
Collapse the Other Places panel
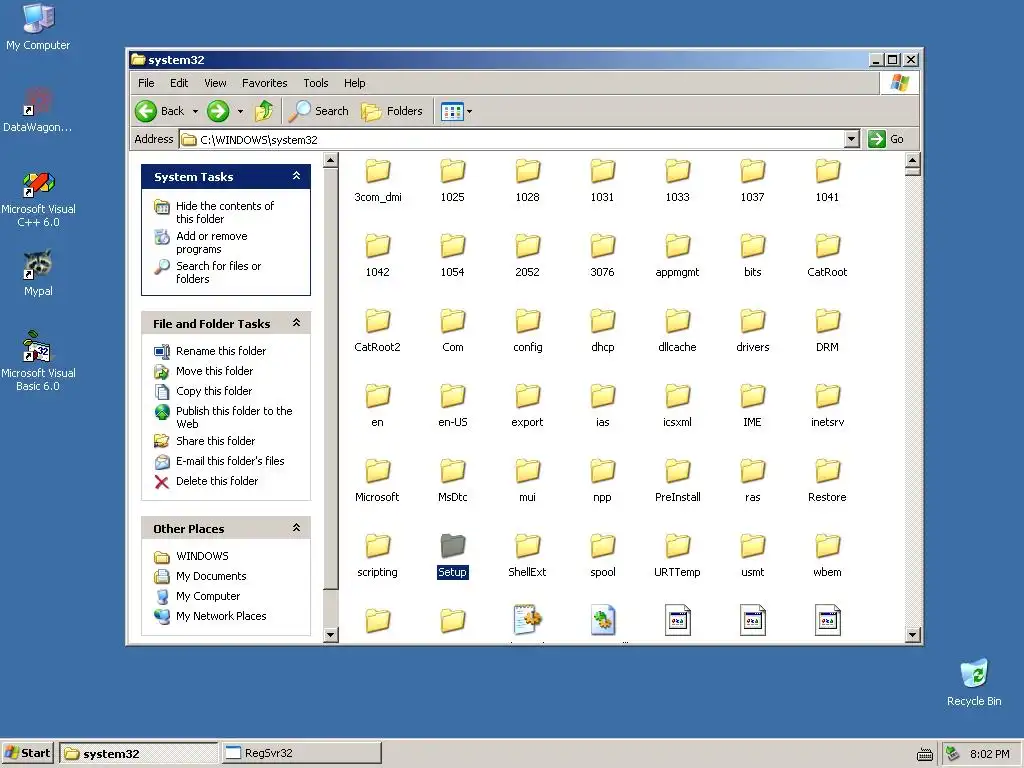[296, 528]
